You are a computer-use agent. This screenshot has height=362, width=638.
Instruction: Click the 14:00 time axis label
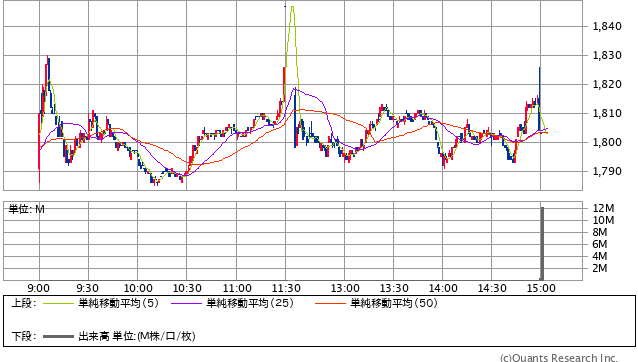click(443, 288)
